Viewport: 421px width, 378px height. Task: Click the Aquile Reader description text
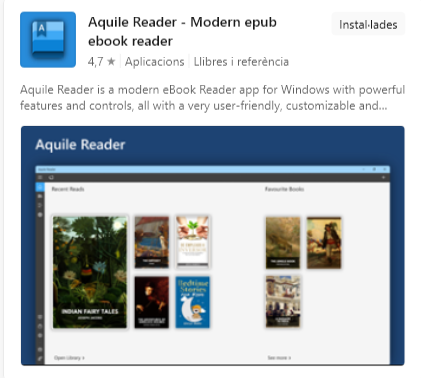212,98
